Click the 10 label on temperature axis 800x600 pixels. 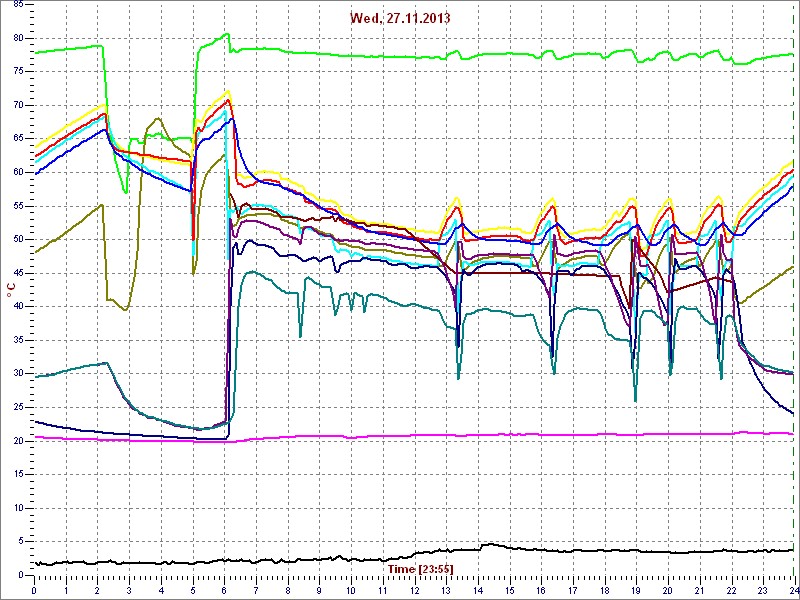click(18, 508)
